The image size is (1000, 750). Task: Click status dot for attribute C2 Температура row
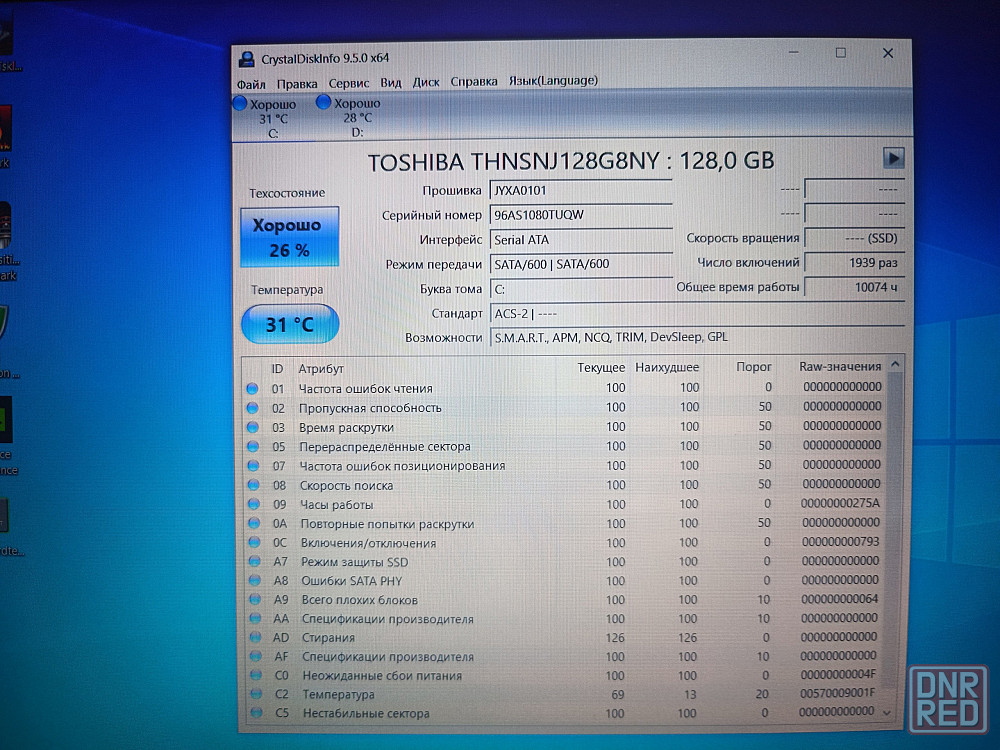pos(256,694)
